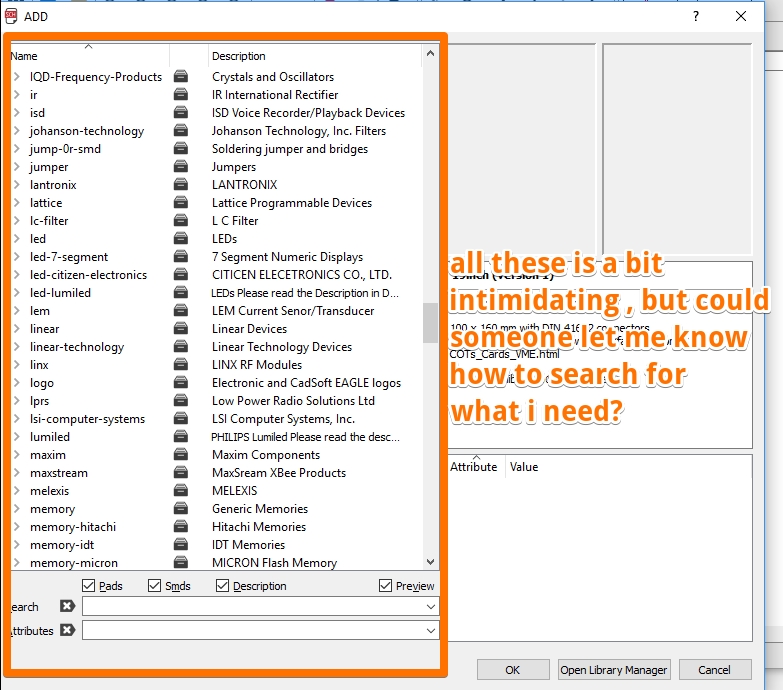Screen dimensions: 783x690
Task: Click the library icon in the lem row
Action: [x=181, y=310]
